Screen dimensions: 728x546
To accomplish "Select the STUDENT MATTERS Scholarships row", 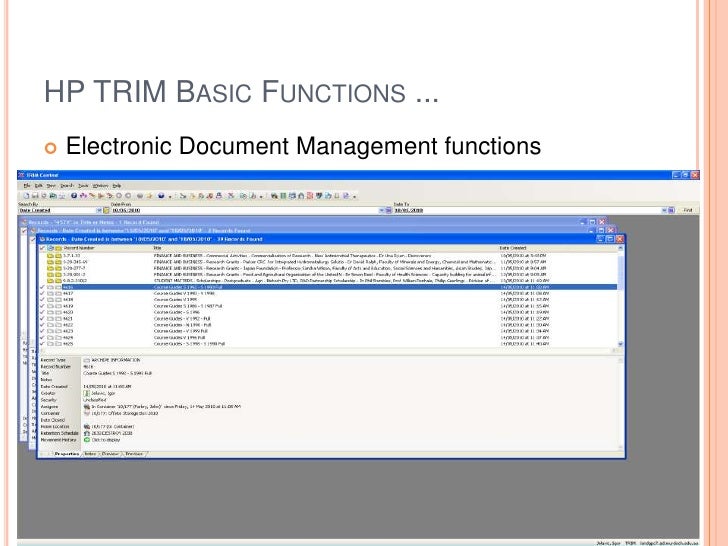I will tap(328, 281).
